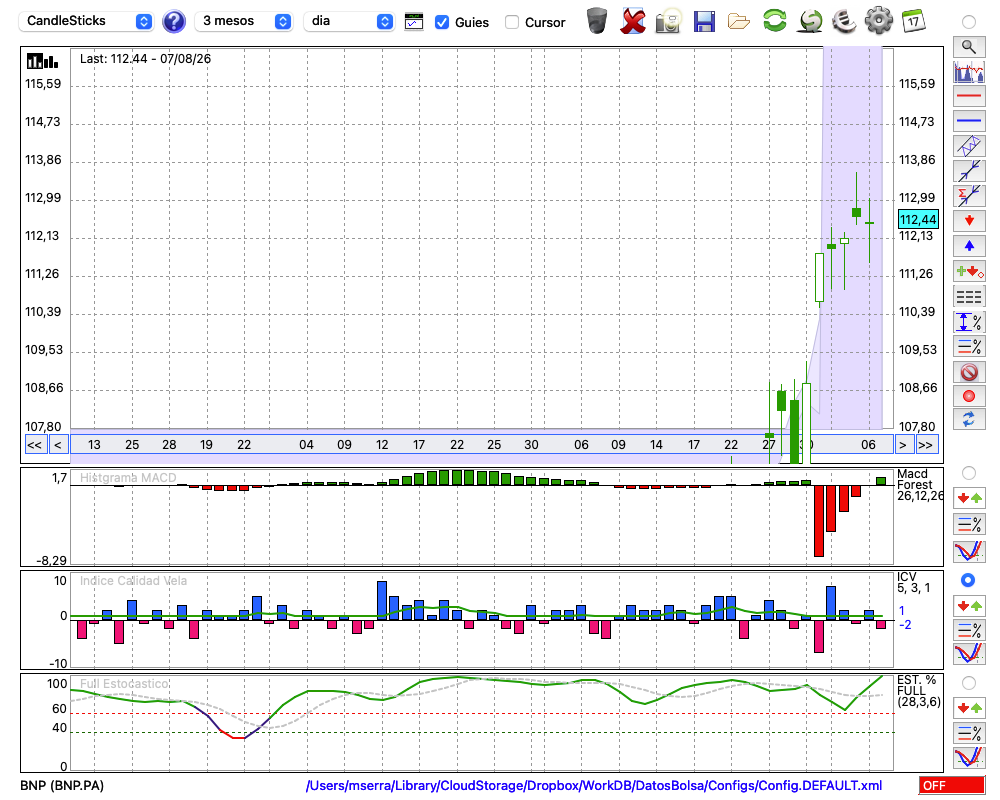Screen dimensions: 1000x800
Task: Click the date timeline scroll bar
Action: tap(482, 445)
